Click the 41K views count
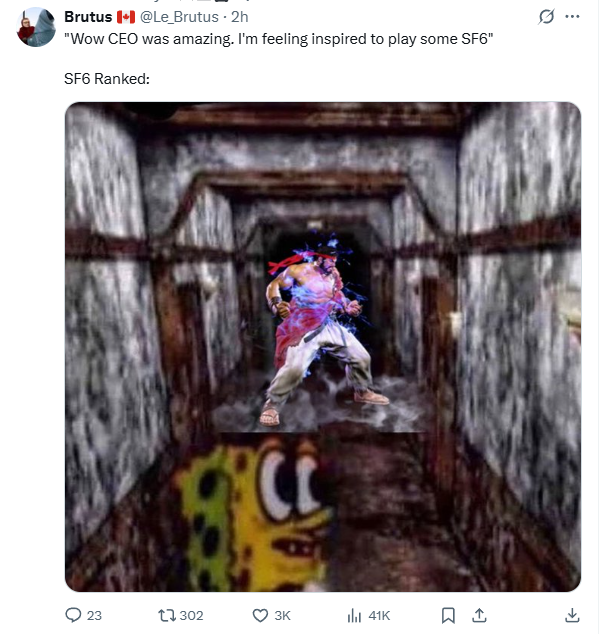 pyautogui.click(x=379, y=615)
